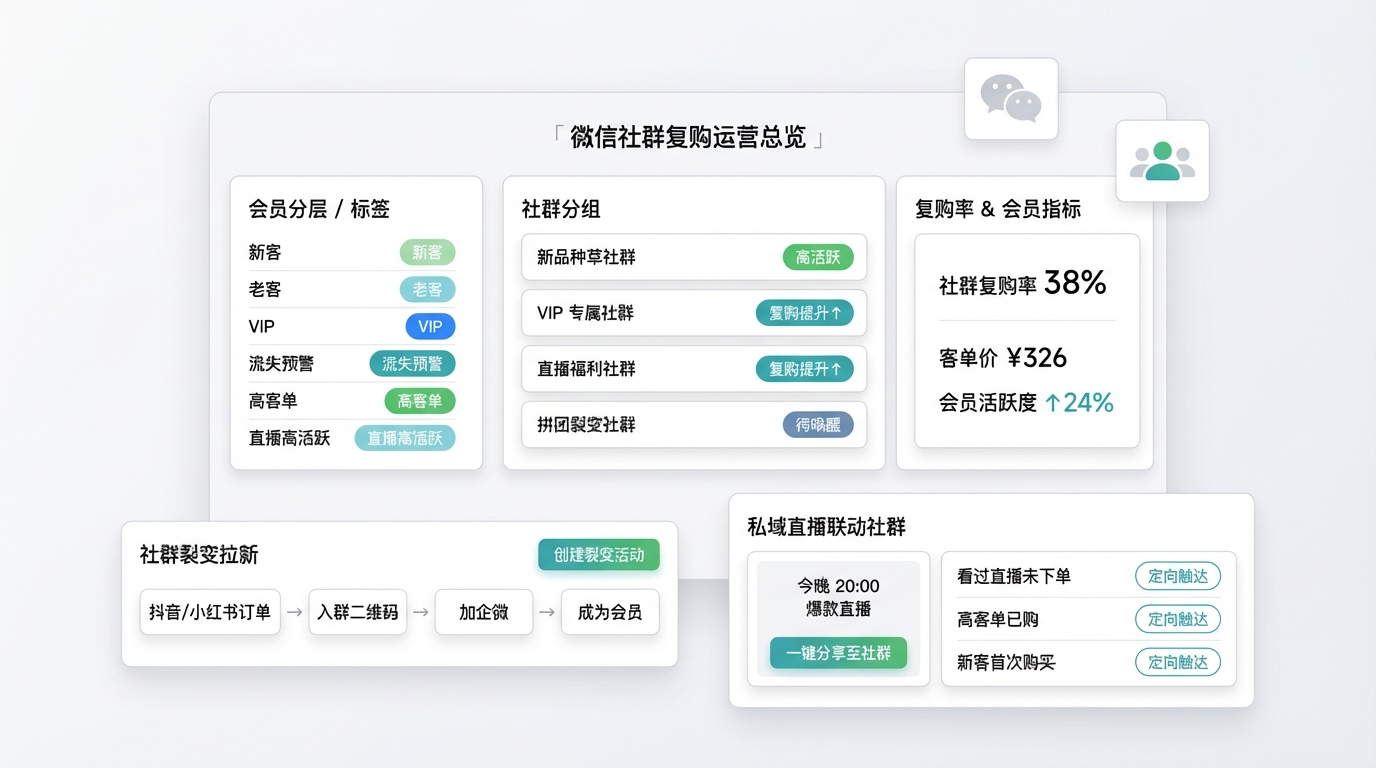Click the 流失预警 tag badge
This screenshot has width=1376, height=768.
[412, 364]
